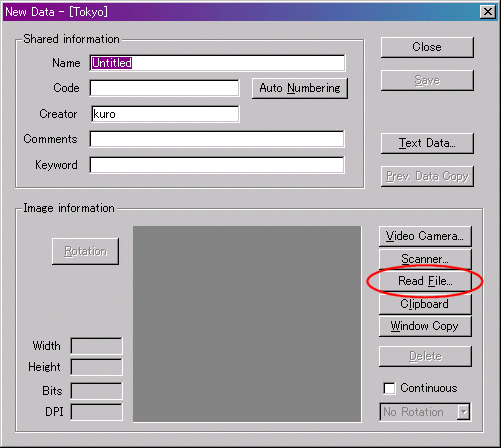Click the Close button at top right

(427, 47)
